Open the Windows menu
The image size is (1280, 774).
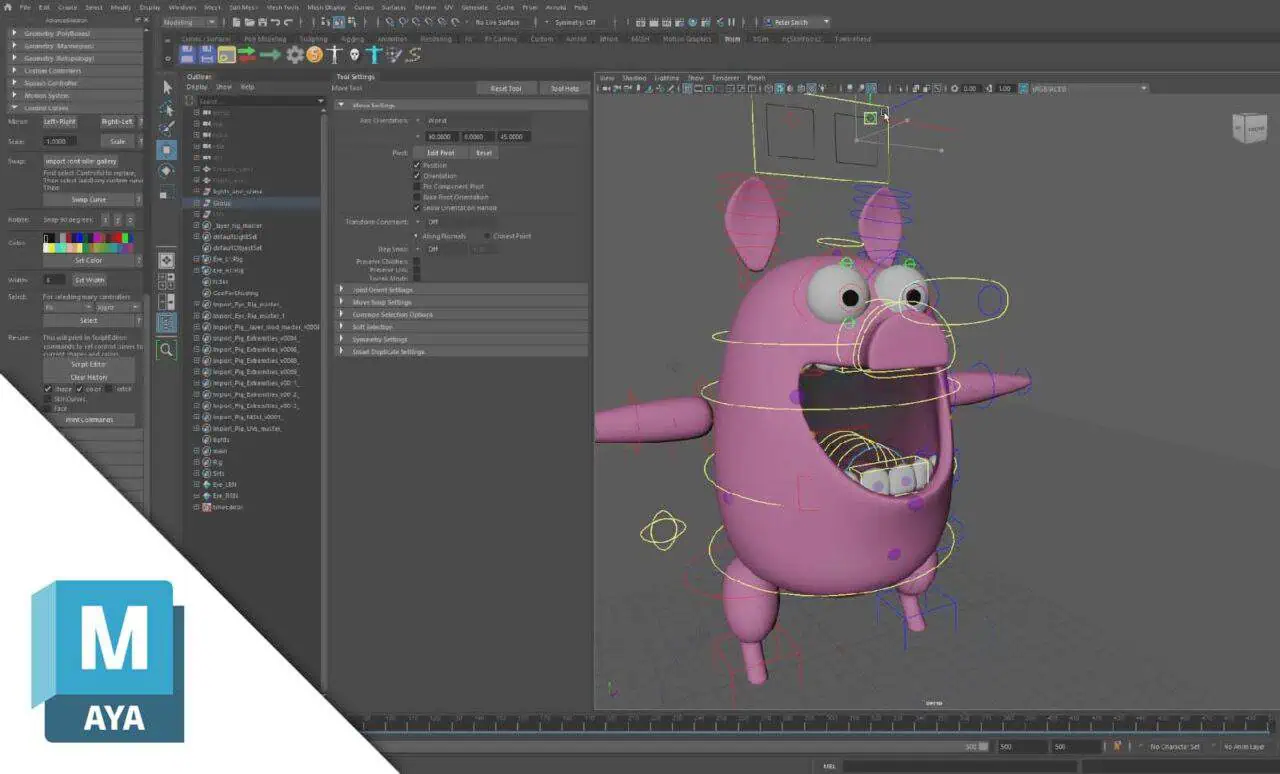182,7
